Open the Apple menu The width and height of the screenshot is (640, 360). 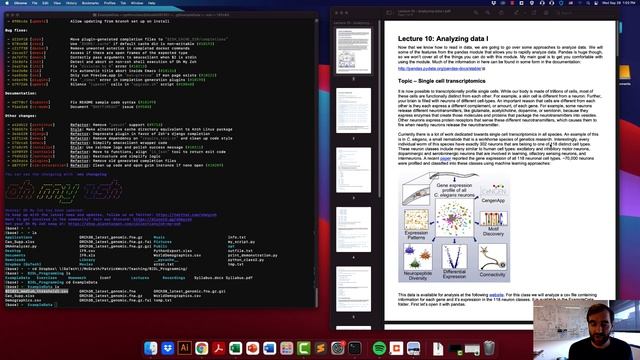tap(7, 3)
